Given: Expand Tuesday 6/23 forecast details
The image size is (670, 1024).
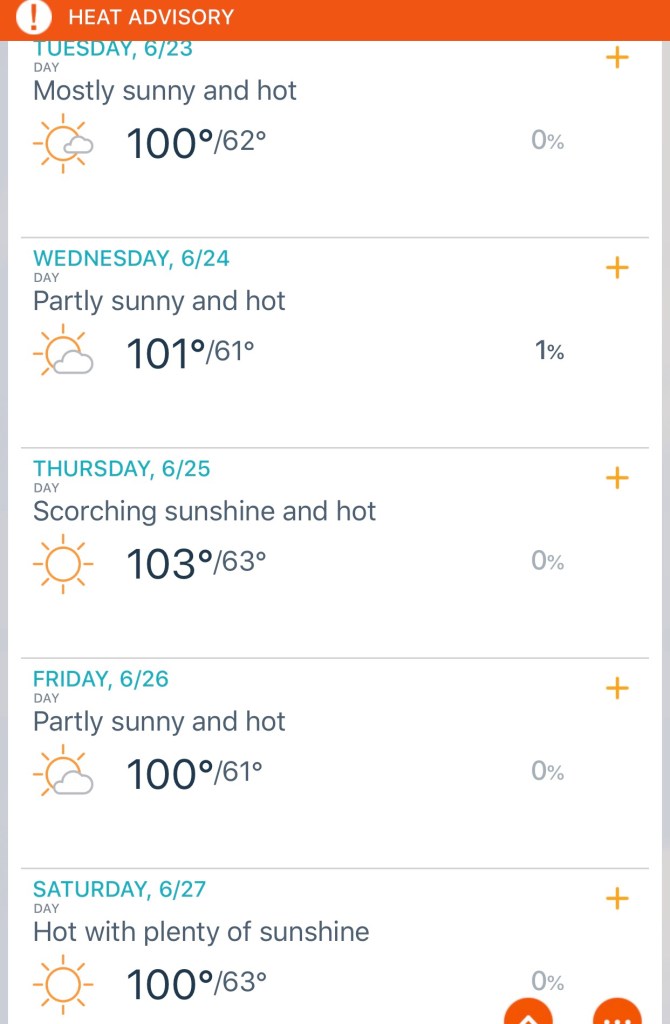Looking at the screenshot, I should pyautogui.click(x=618, y=58).
